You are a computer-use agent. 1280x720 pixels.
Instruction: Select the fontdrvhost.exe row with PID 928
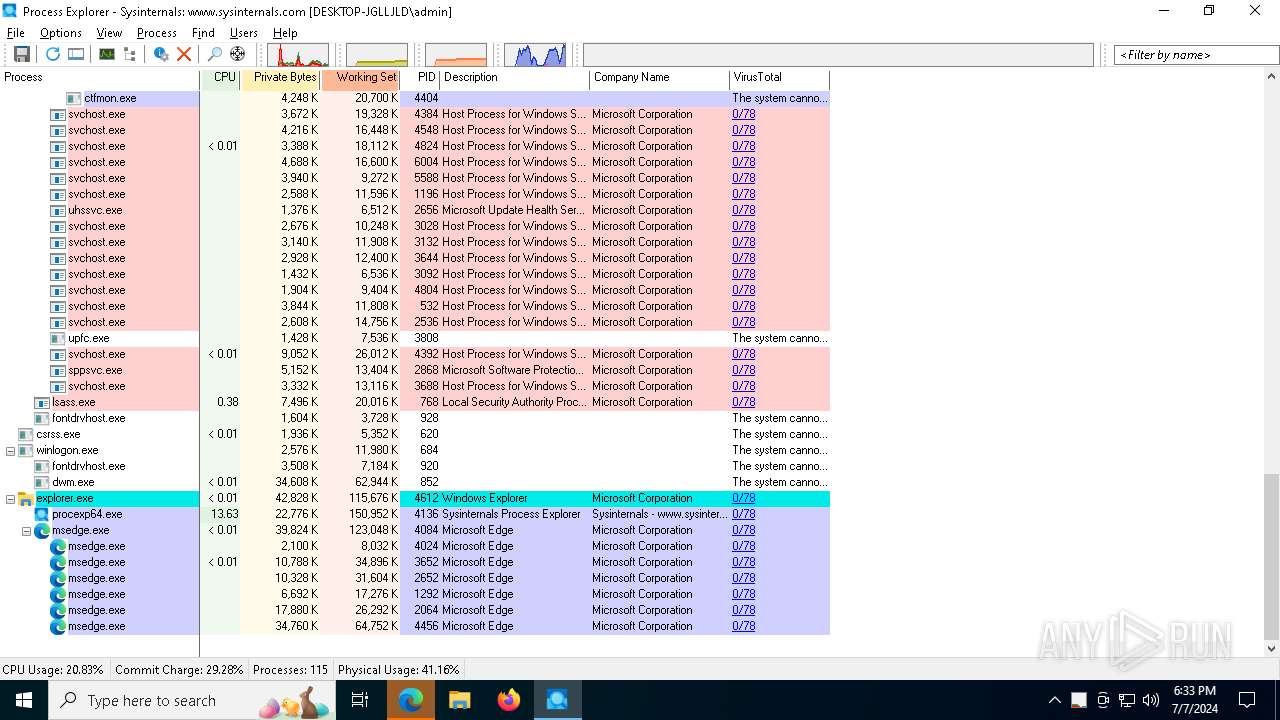415,418
